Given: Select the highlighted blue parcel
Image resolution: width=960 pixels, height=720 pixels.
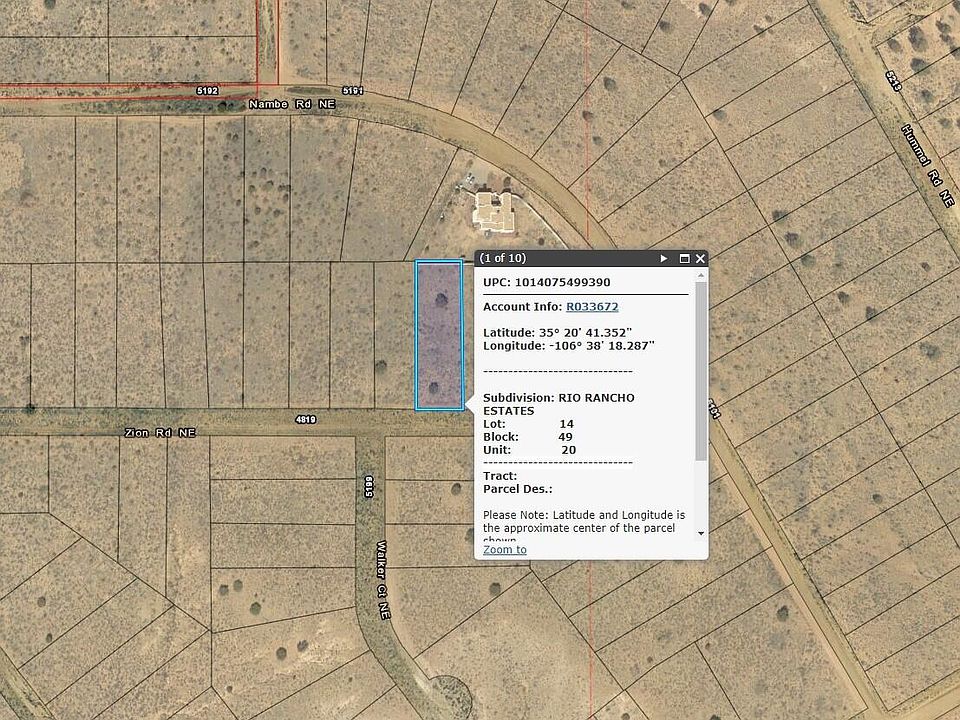Looking at the screenshot, I should click(x=439, y=335).
